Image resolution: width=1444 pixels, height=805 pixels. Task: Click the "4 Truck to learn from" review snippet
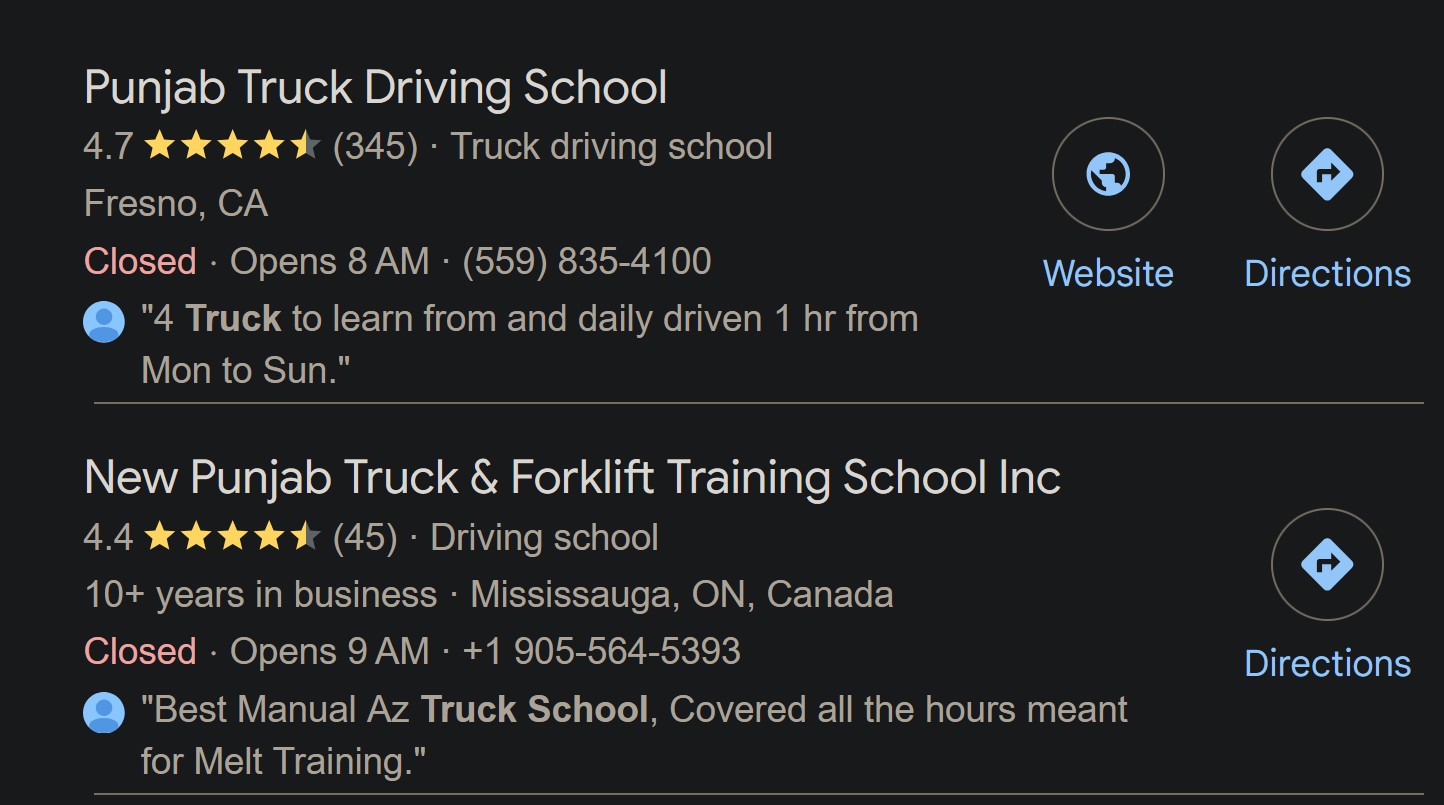(x=530, y=320)
